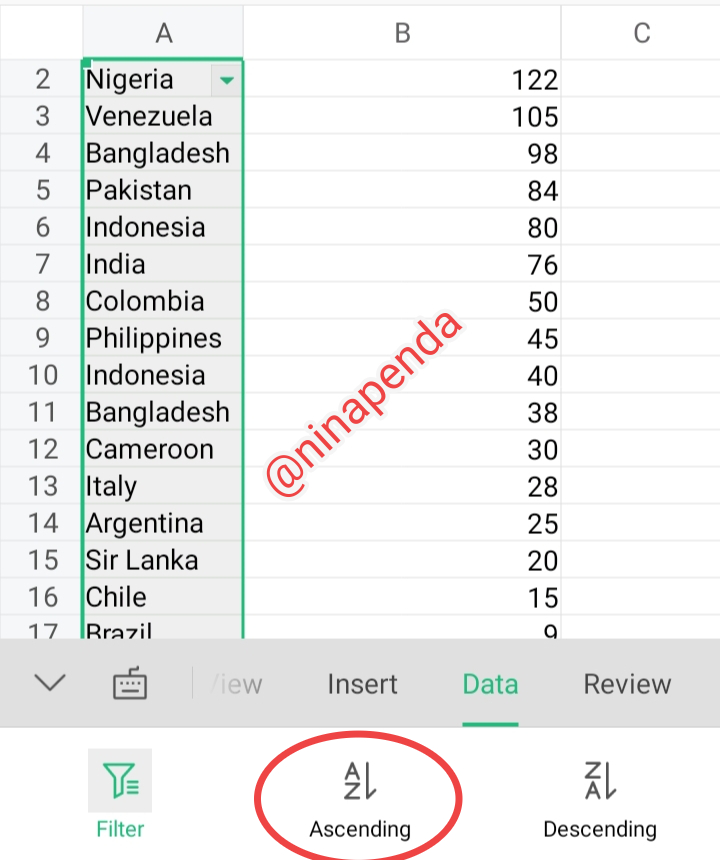Screen dimensions: 720x860
Task: Sort column with Ascending A-Z icon
Action: [359, 781]
